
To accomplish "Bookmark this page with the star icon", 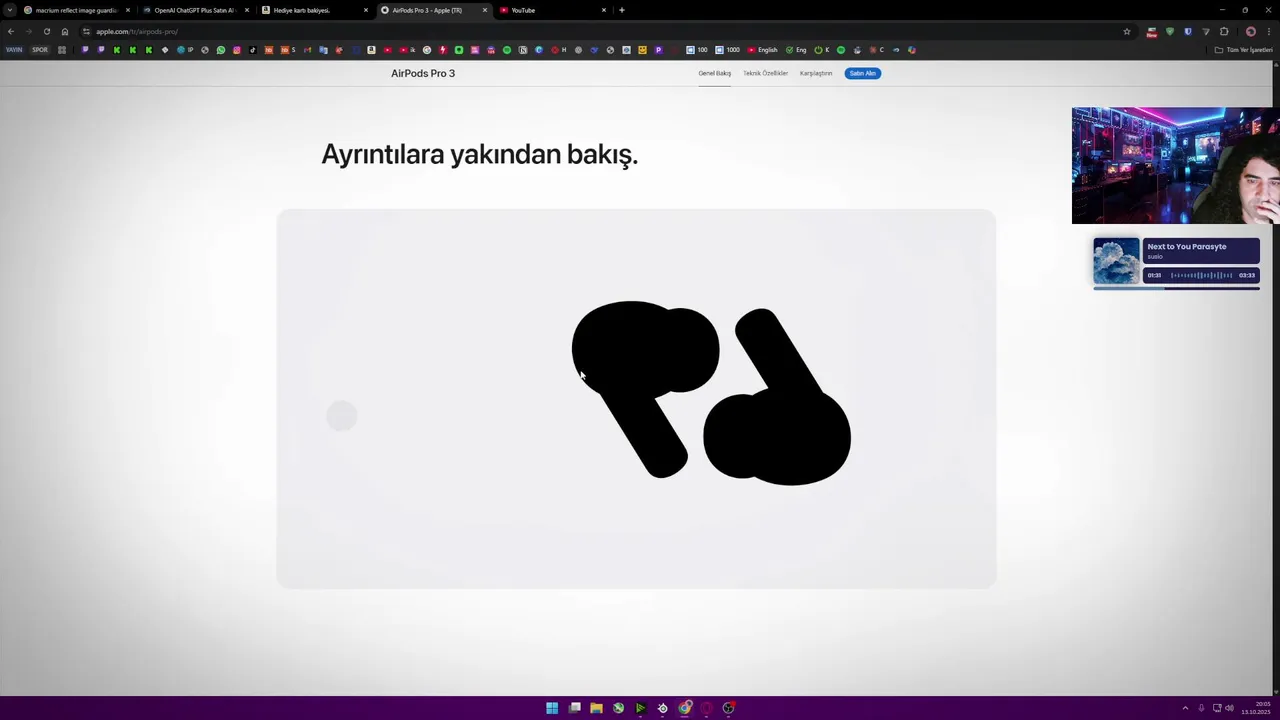I will tap(1127, 31).
